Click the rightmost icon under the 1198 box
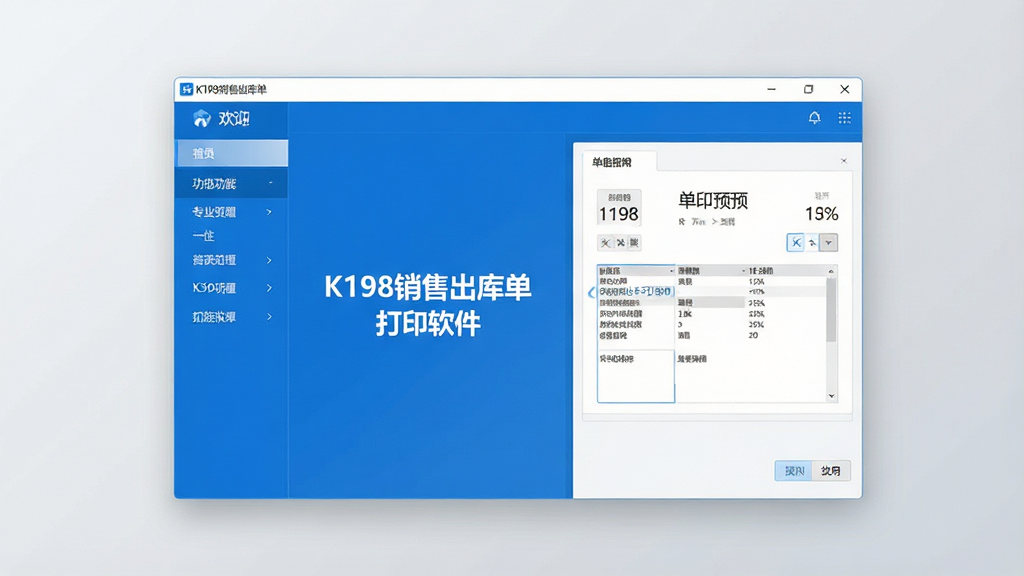Image resolution: width=1024 pixels, height=576 pixels. point(634,243)
